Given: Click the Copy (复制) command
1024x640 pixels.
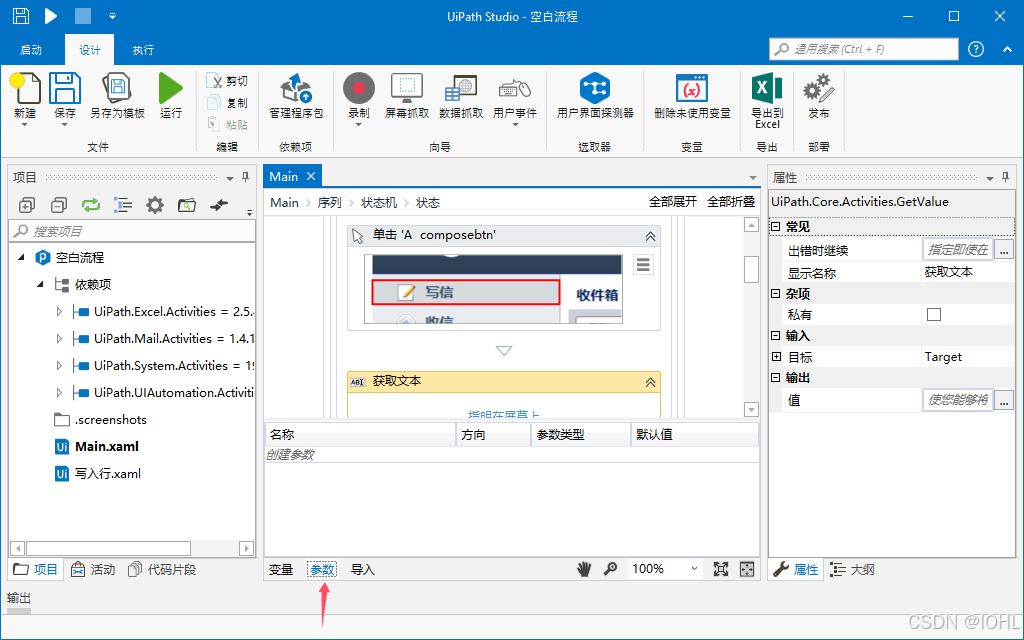Looking at the screenshot, I should pyautogui.click(x=227, y=103).
